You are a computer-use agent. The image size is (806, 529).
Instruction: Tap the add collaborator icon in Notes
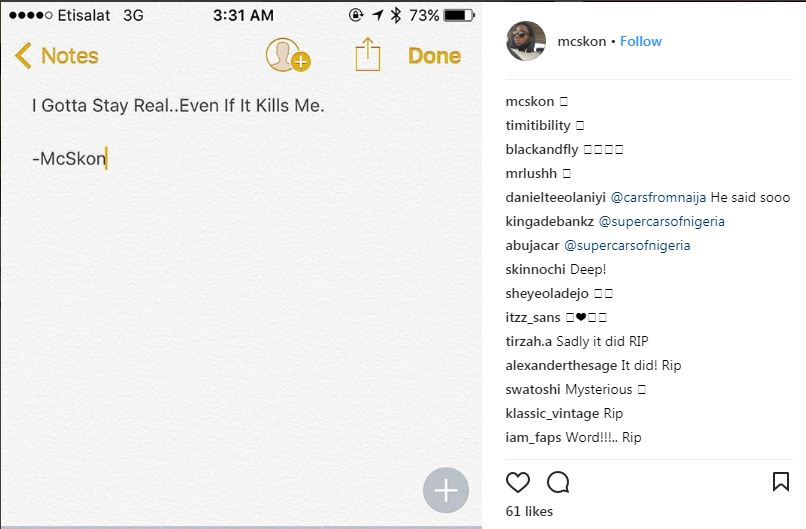(x=288, y=56)
